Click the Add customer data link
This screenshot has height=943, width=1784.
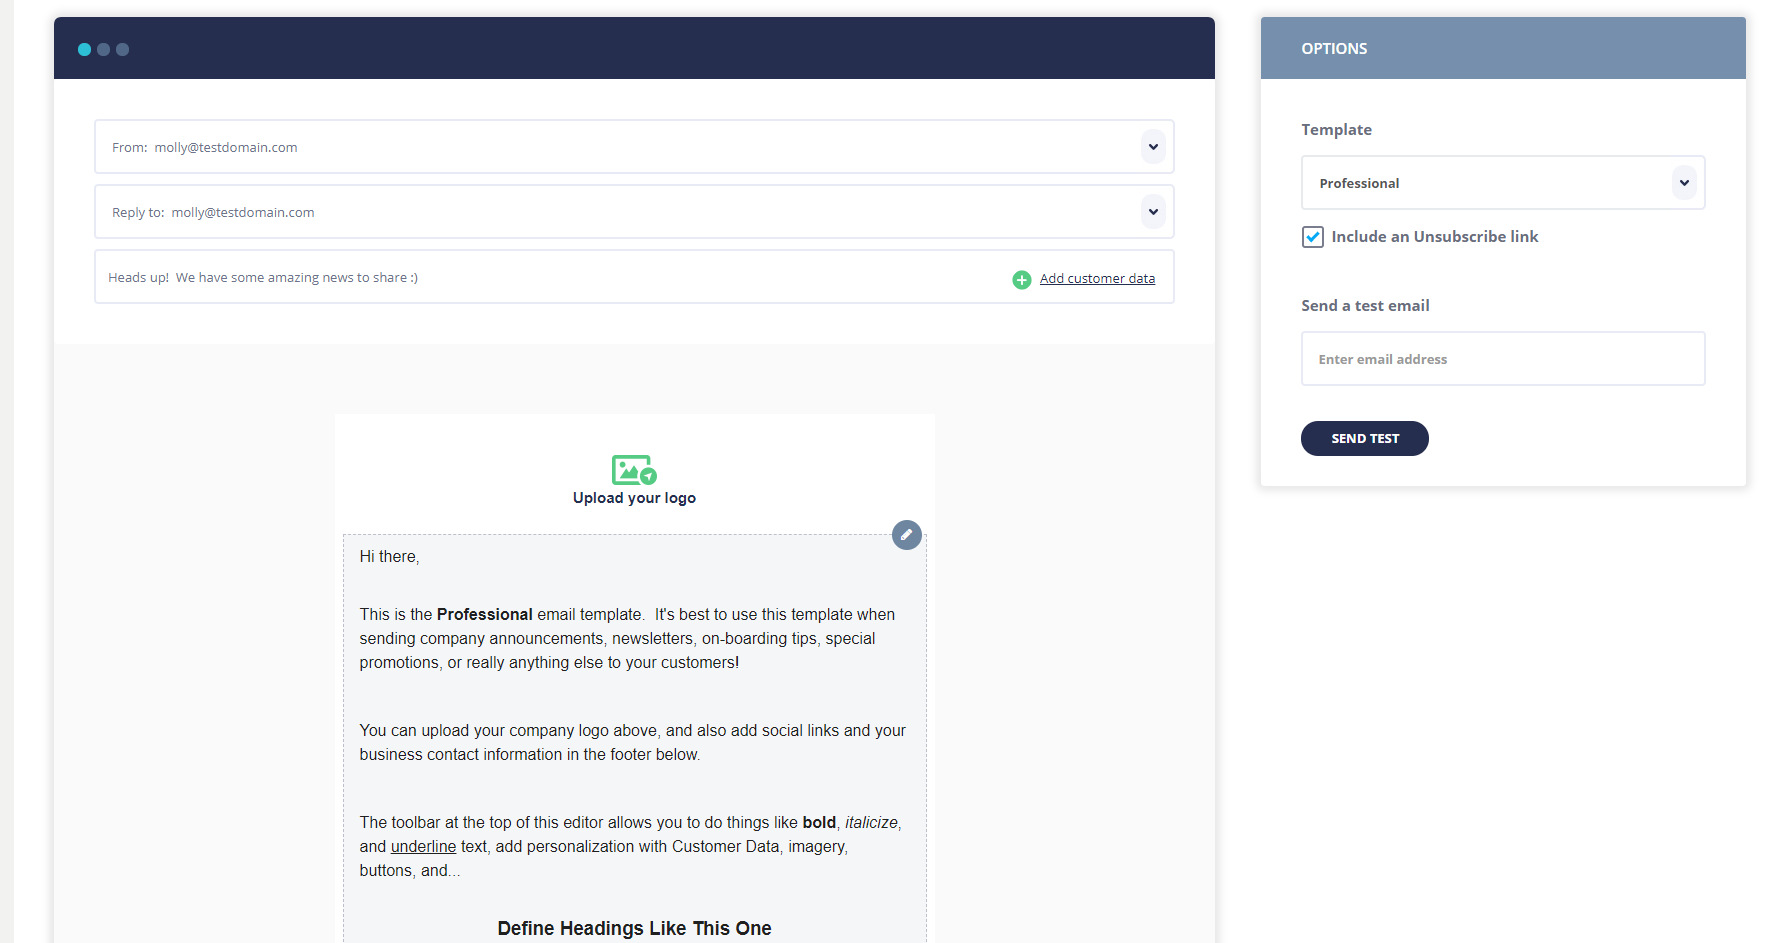point(1097,279)
